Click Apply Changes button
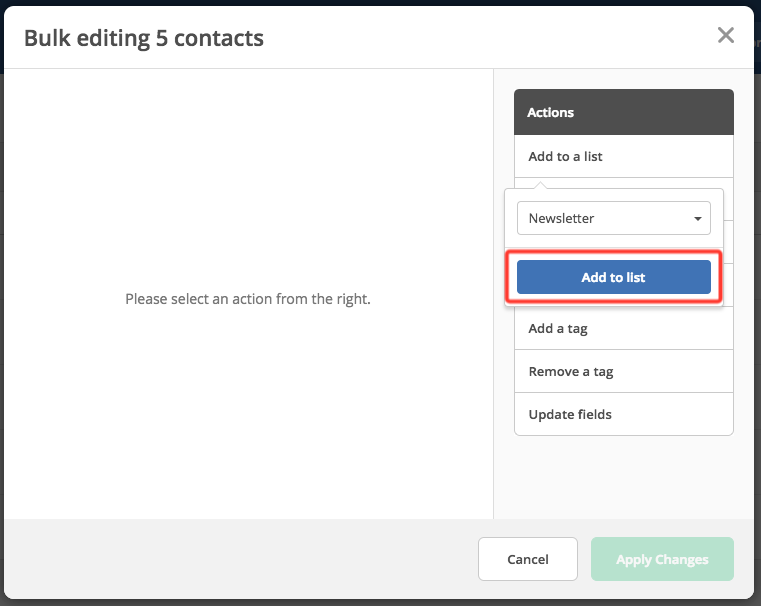 (x=662, y=559)
